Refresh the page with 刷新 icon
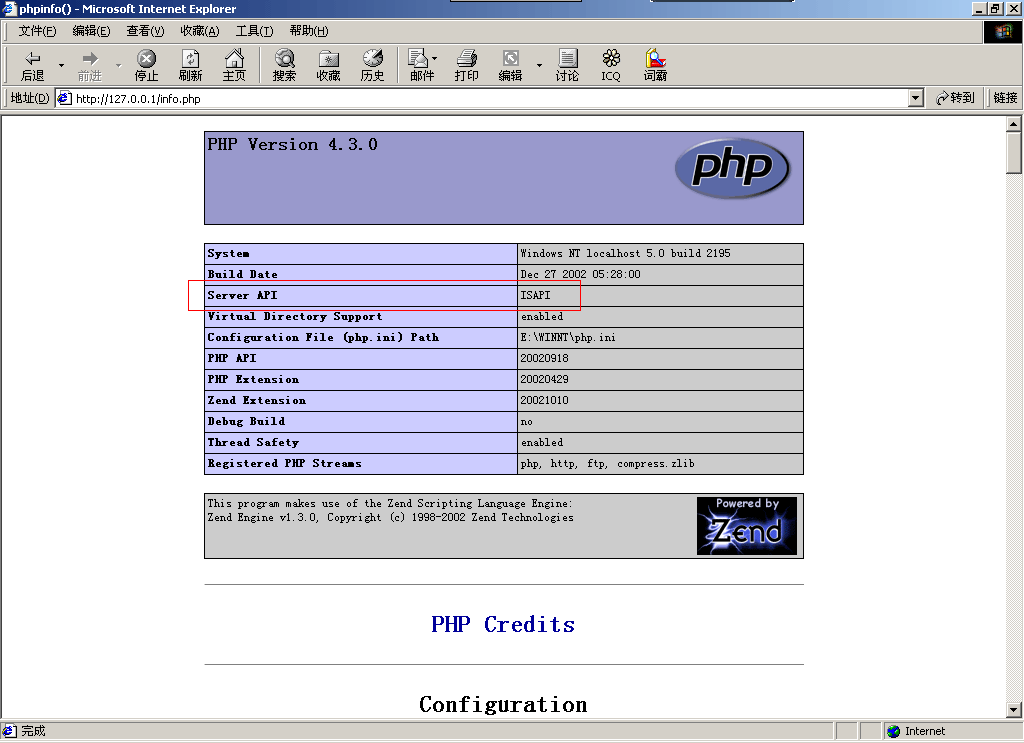This screenshot has width=1024, height=743. coord(190,66)
